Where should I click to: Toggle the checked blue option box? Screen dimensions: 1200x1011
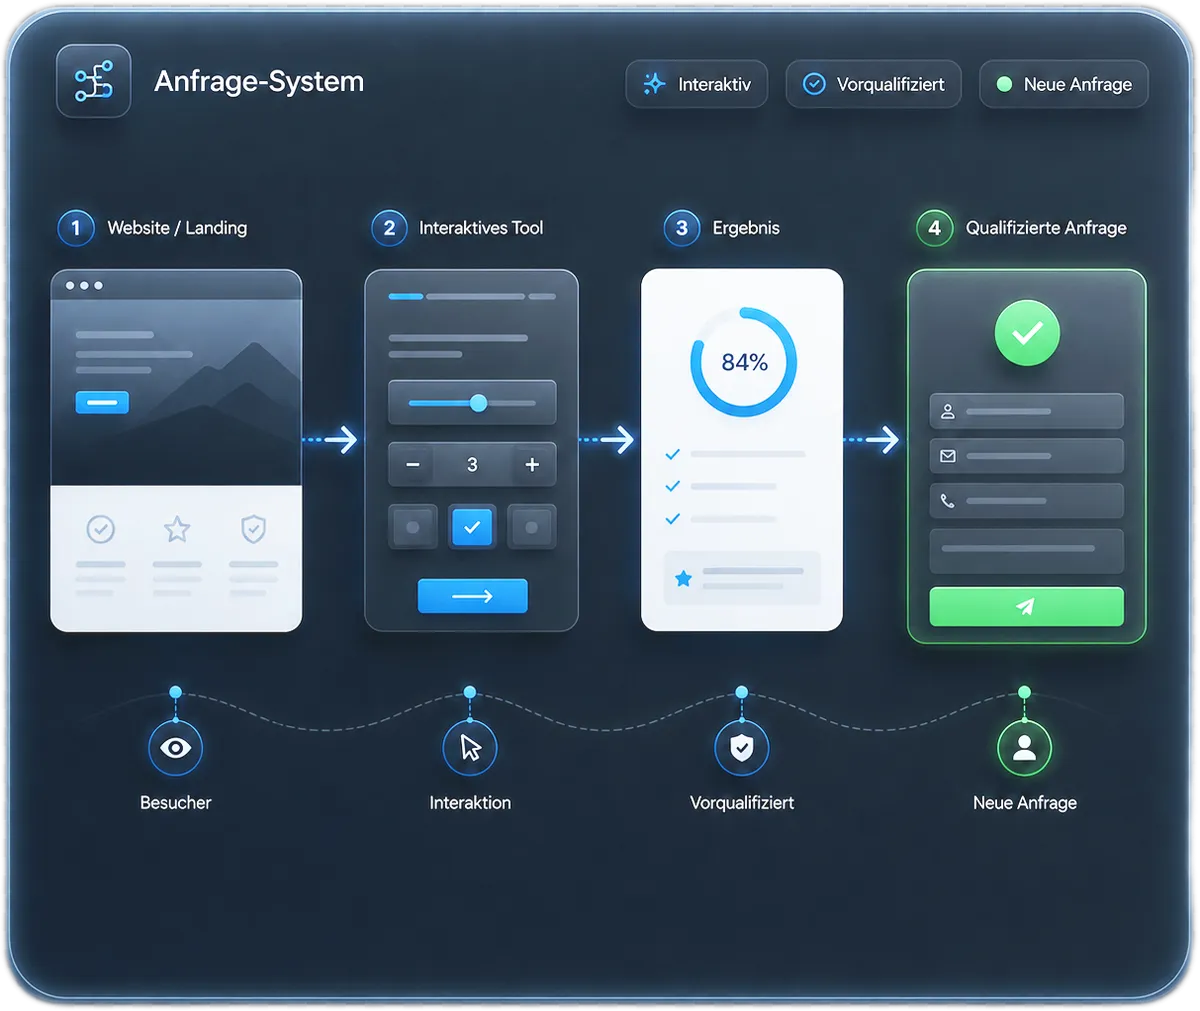click(472, 527)
